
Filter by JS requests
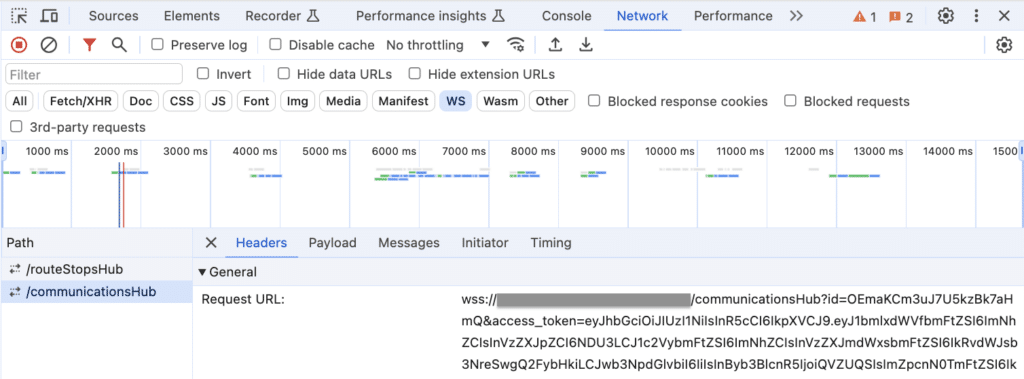tap(219, 101)
